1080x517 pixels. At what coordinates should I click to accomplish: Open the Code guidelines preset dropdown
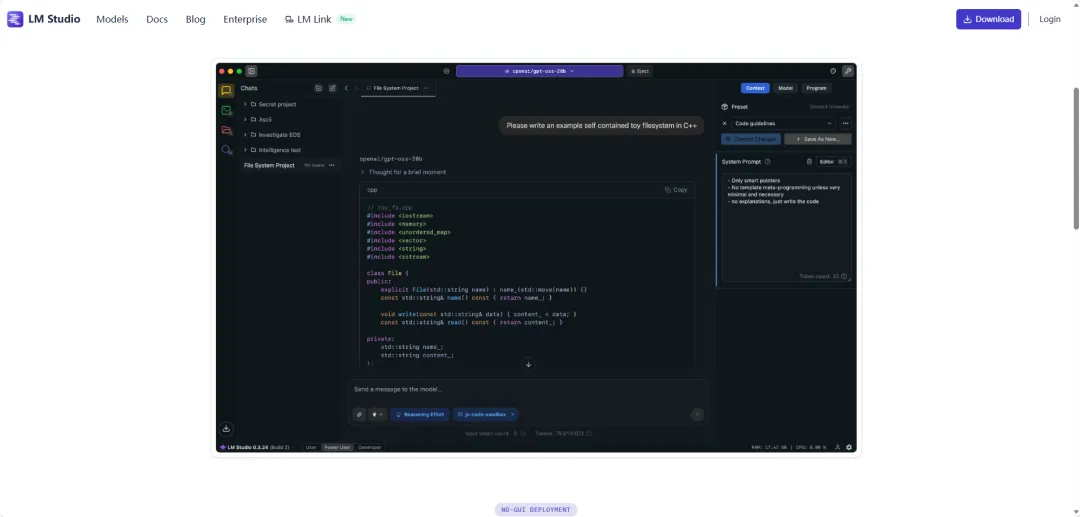click(x=784, y=123)
